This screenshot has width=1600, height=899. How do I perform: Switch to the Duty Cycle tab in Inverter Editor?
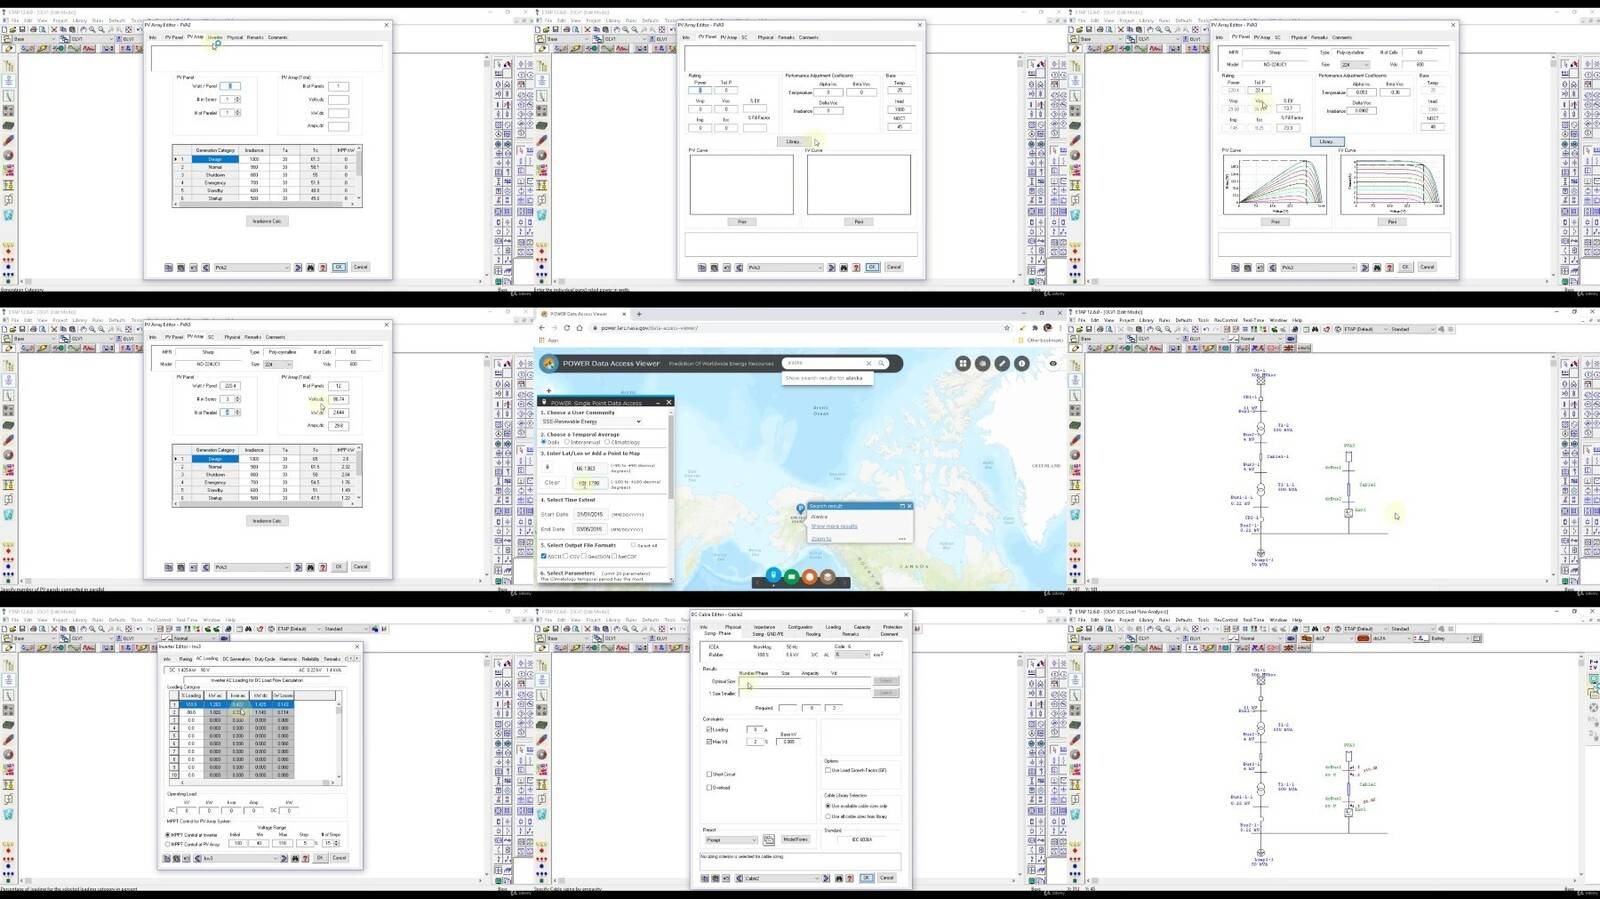[x=265, y=659]
